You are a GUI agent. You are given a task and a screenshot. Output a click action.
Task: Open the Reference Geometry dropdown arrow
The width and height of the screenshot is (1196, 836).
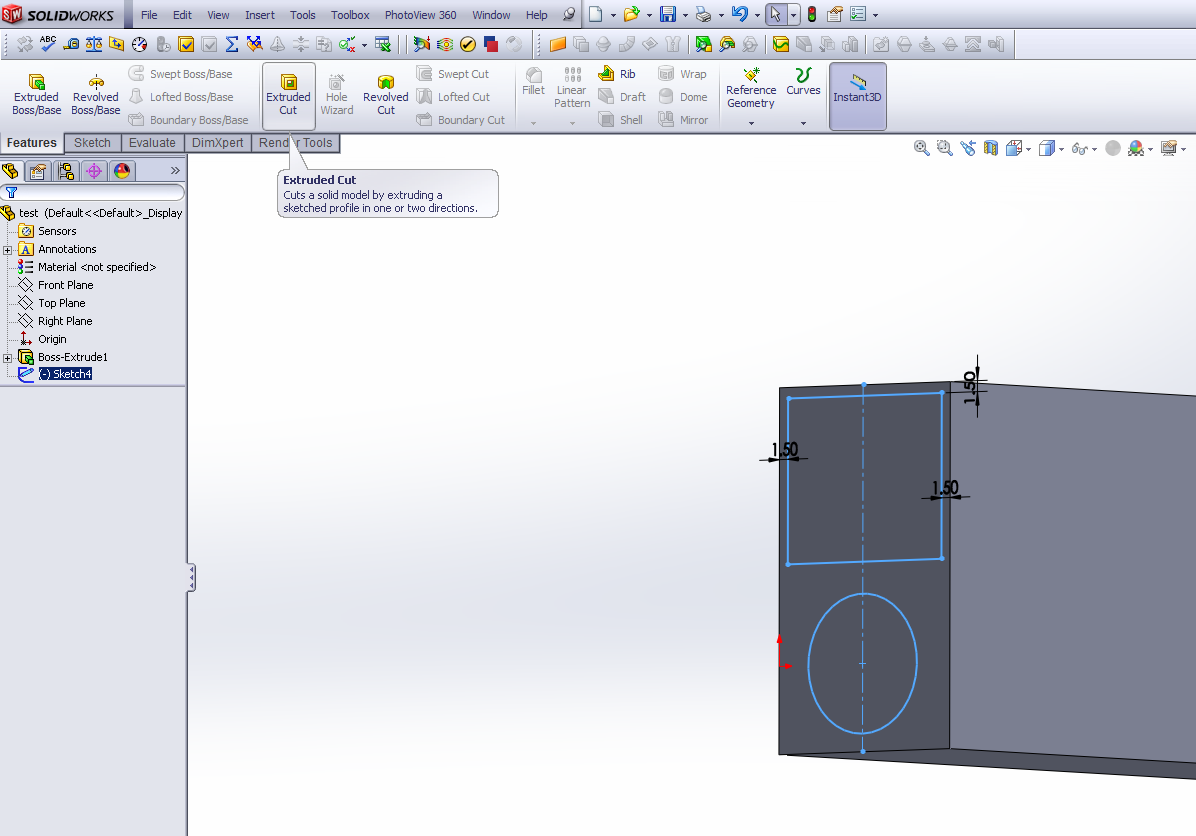(x=751, y=123)
